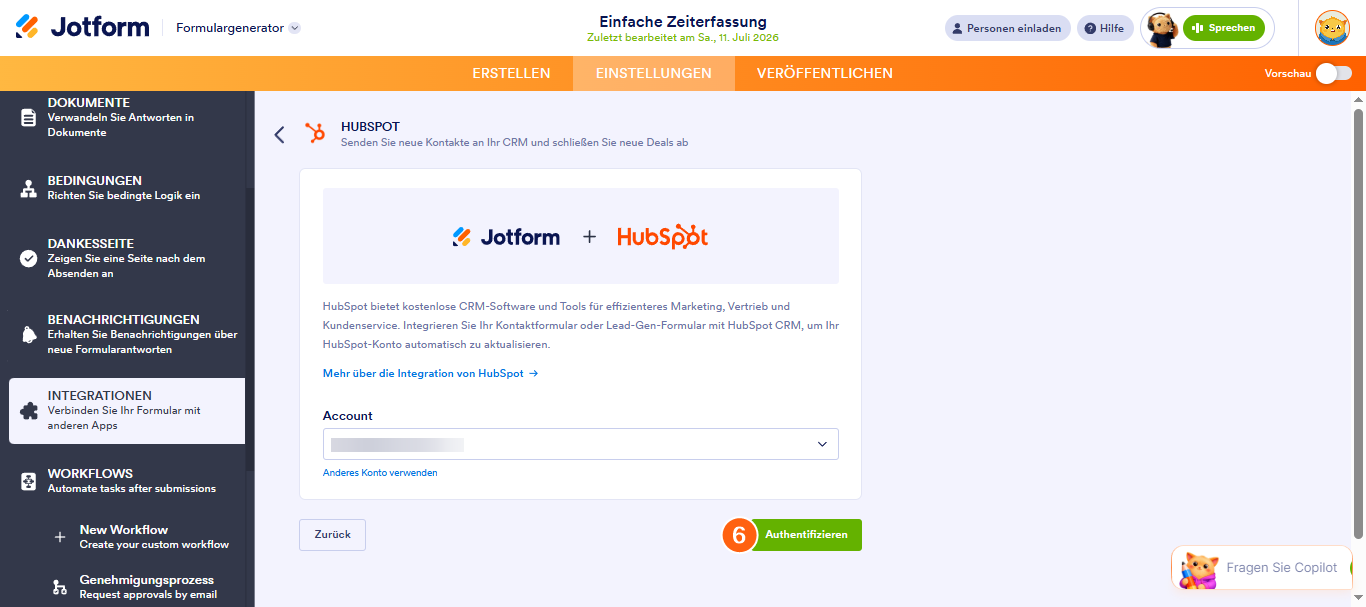Click Personen einladen button
This screenshot has height=607, width=1366.
click(1008, 28)
